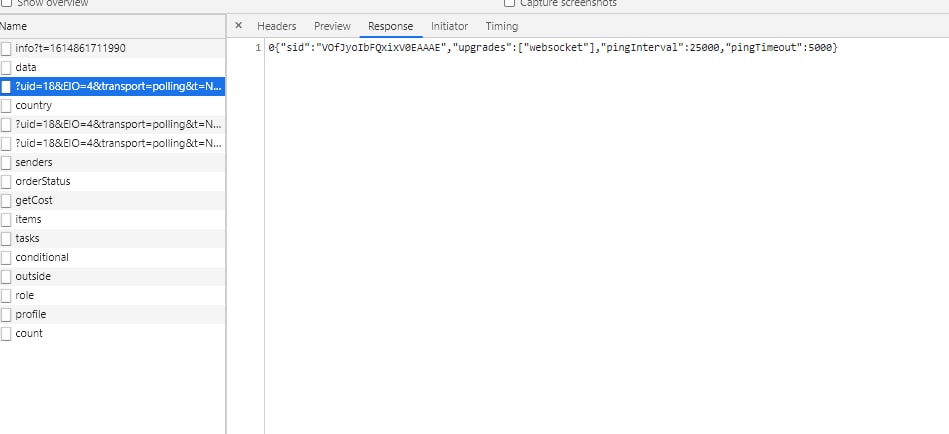This screenshot has width=949, height=434.
Task: Click the file icon beside country request
Action: point(6,106)
